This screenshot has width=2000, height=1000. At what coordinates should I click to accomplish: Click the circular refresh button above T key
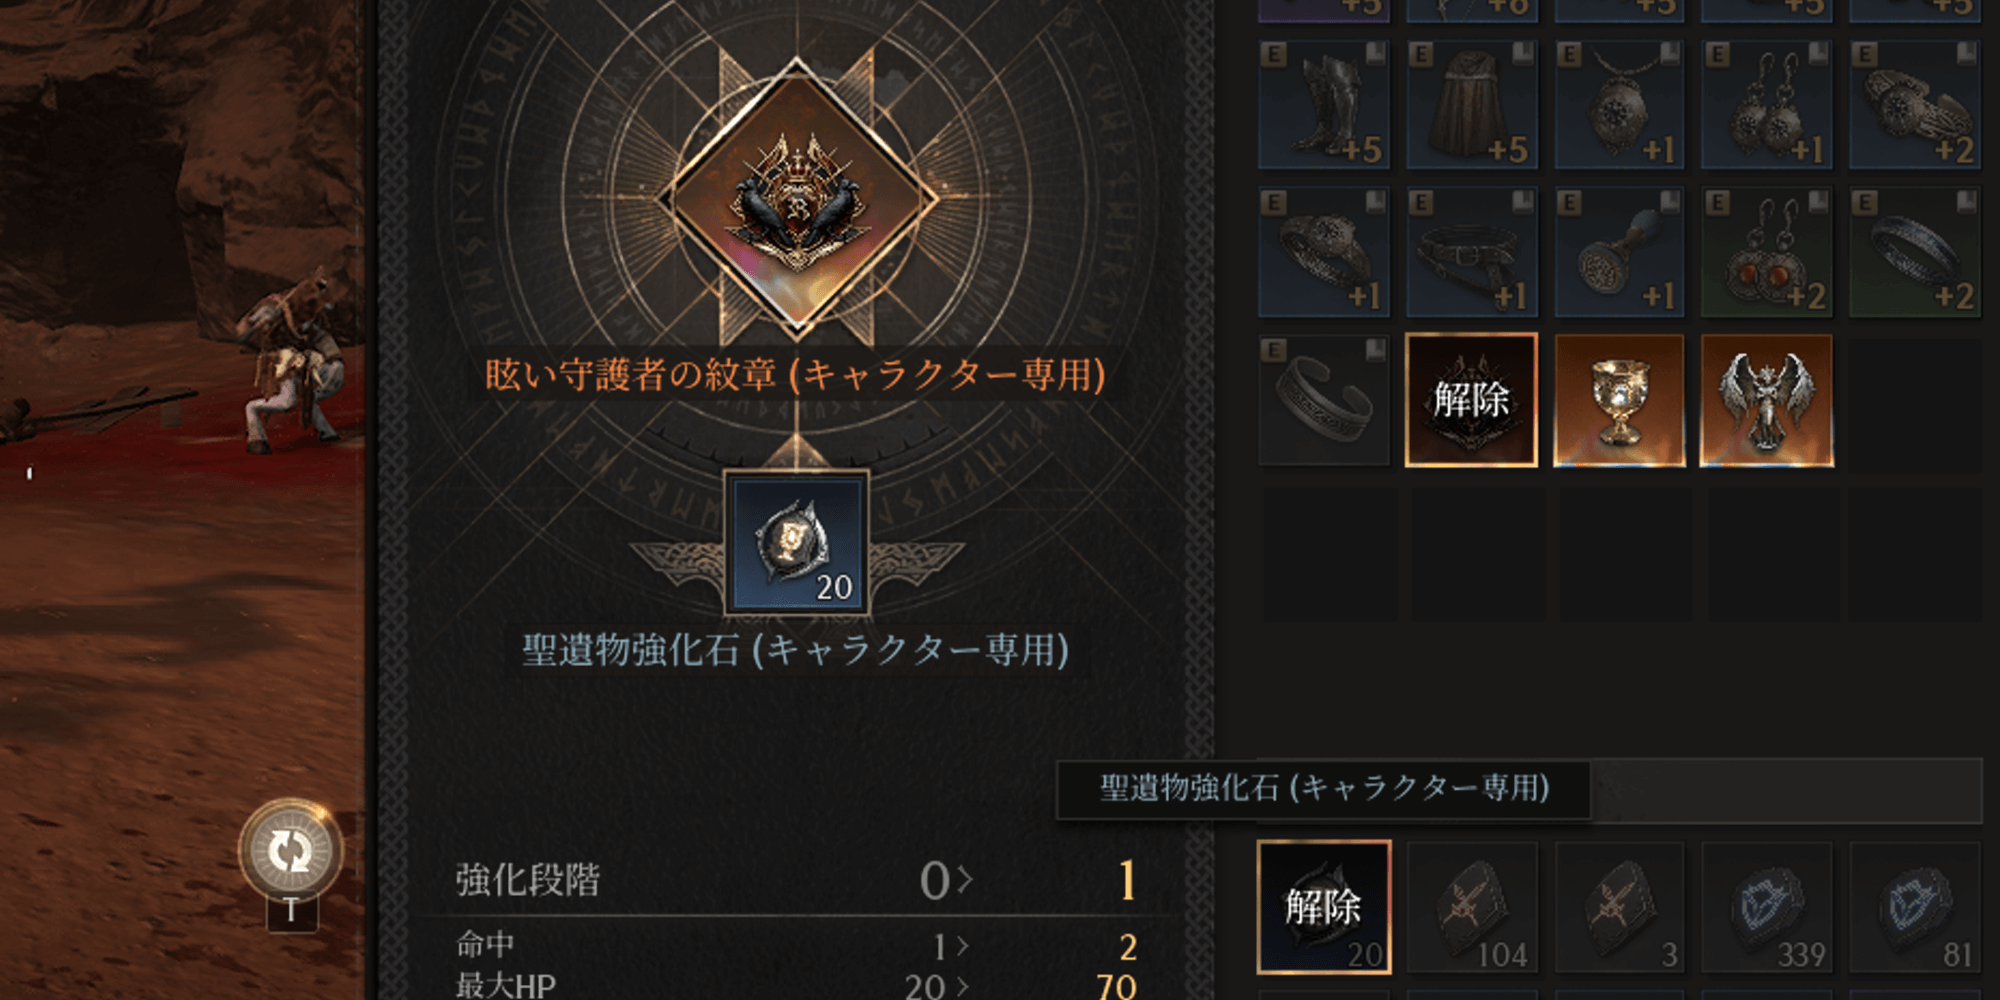(x=291, y=851)
